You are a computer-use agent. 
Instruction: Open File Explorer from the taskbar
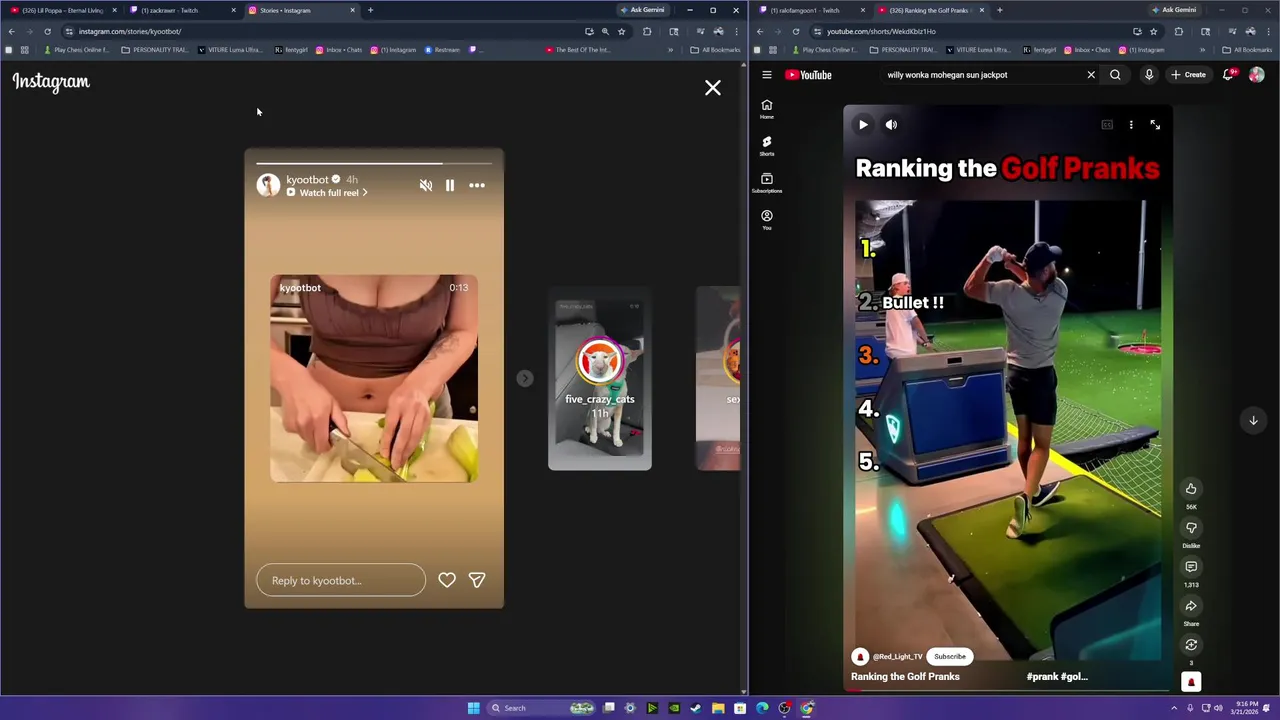[x=718, y=708]
